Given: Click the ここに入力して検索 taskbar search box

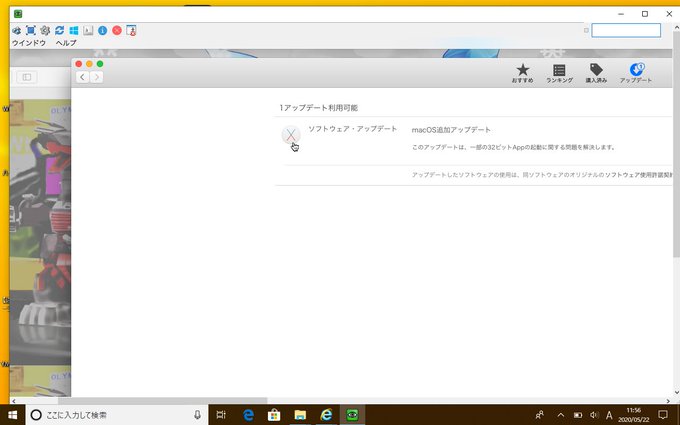Looking at the screenshot, I should point(117,415).
